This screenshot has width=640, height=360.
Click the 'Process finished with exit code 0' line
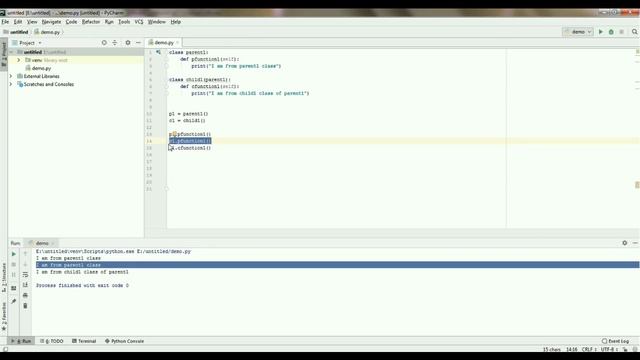tap(82, 285)
